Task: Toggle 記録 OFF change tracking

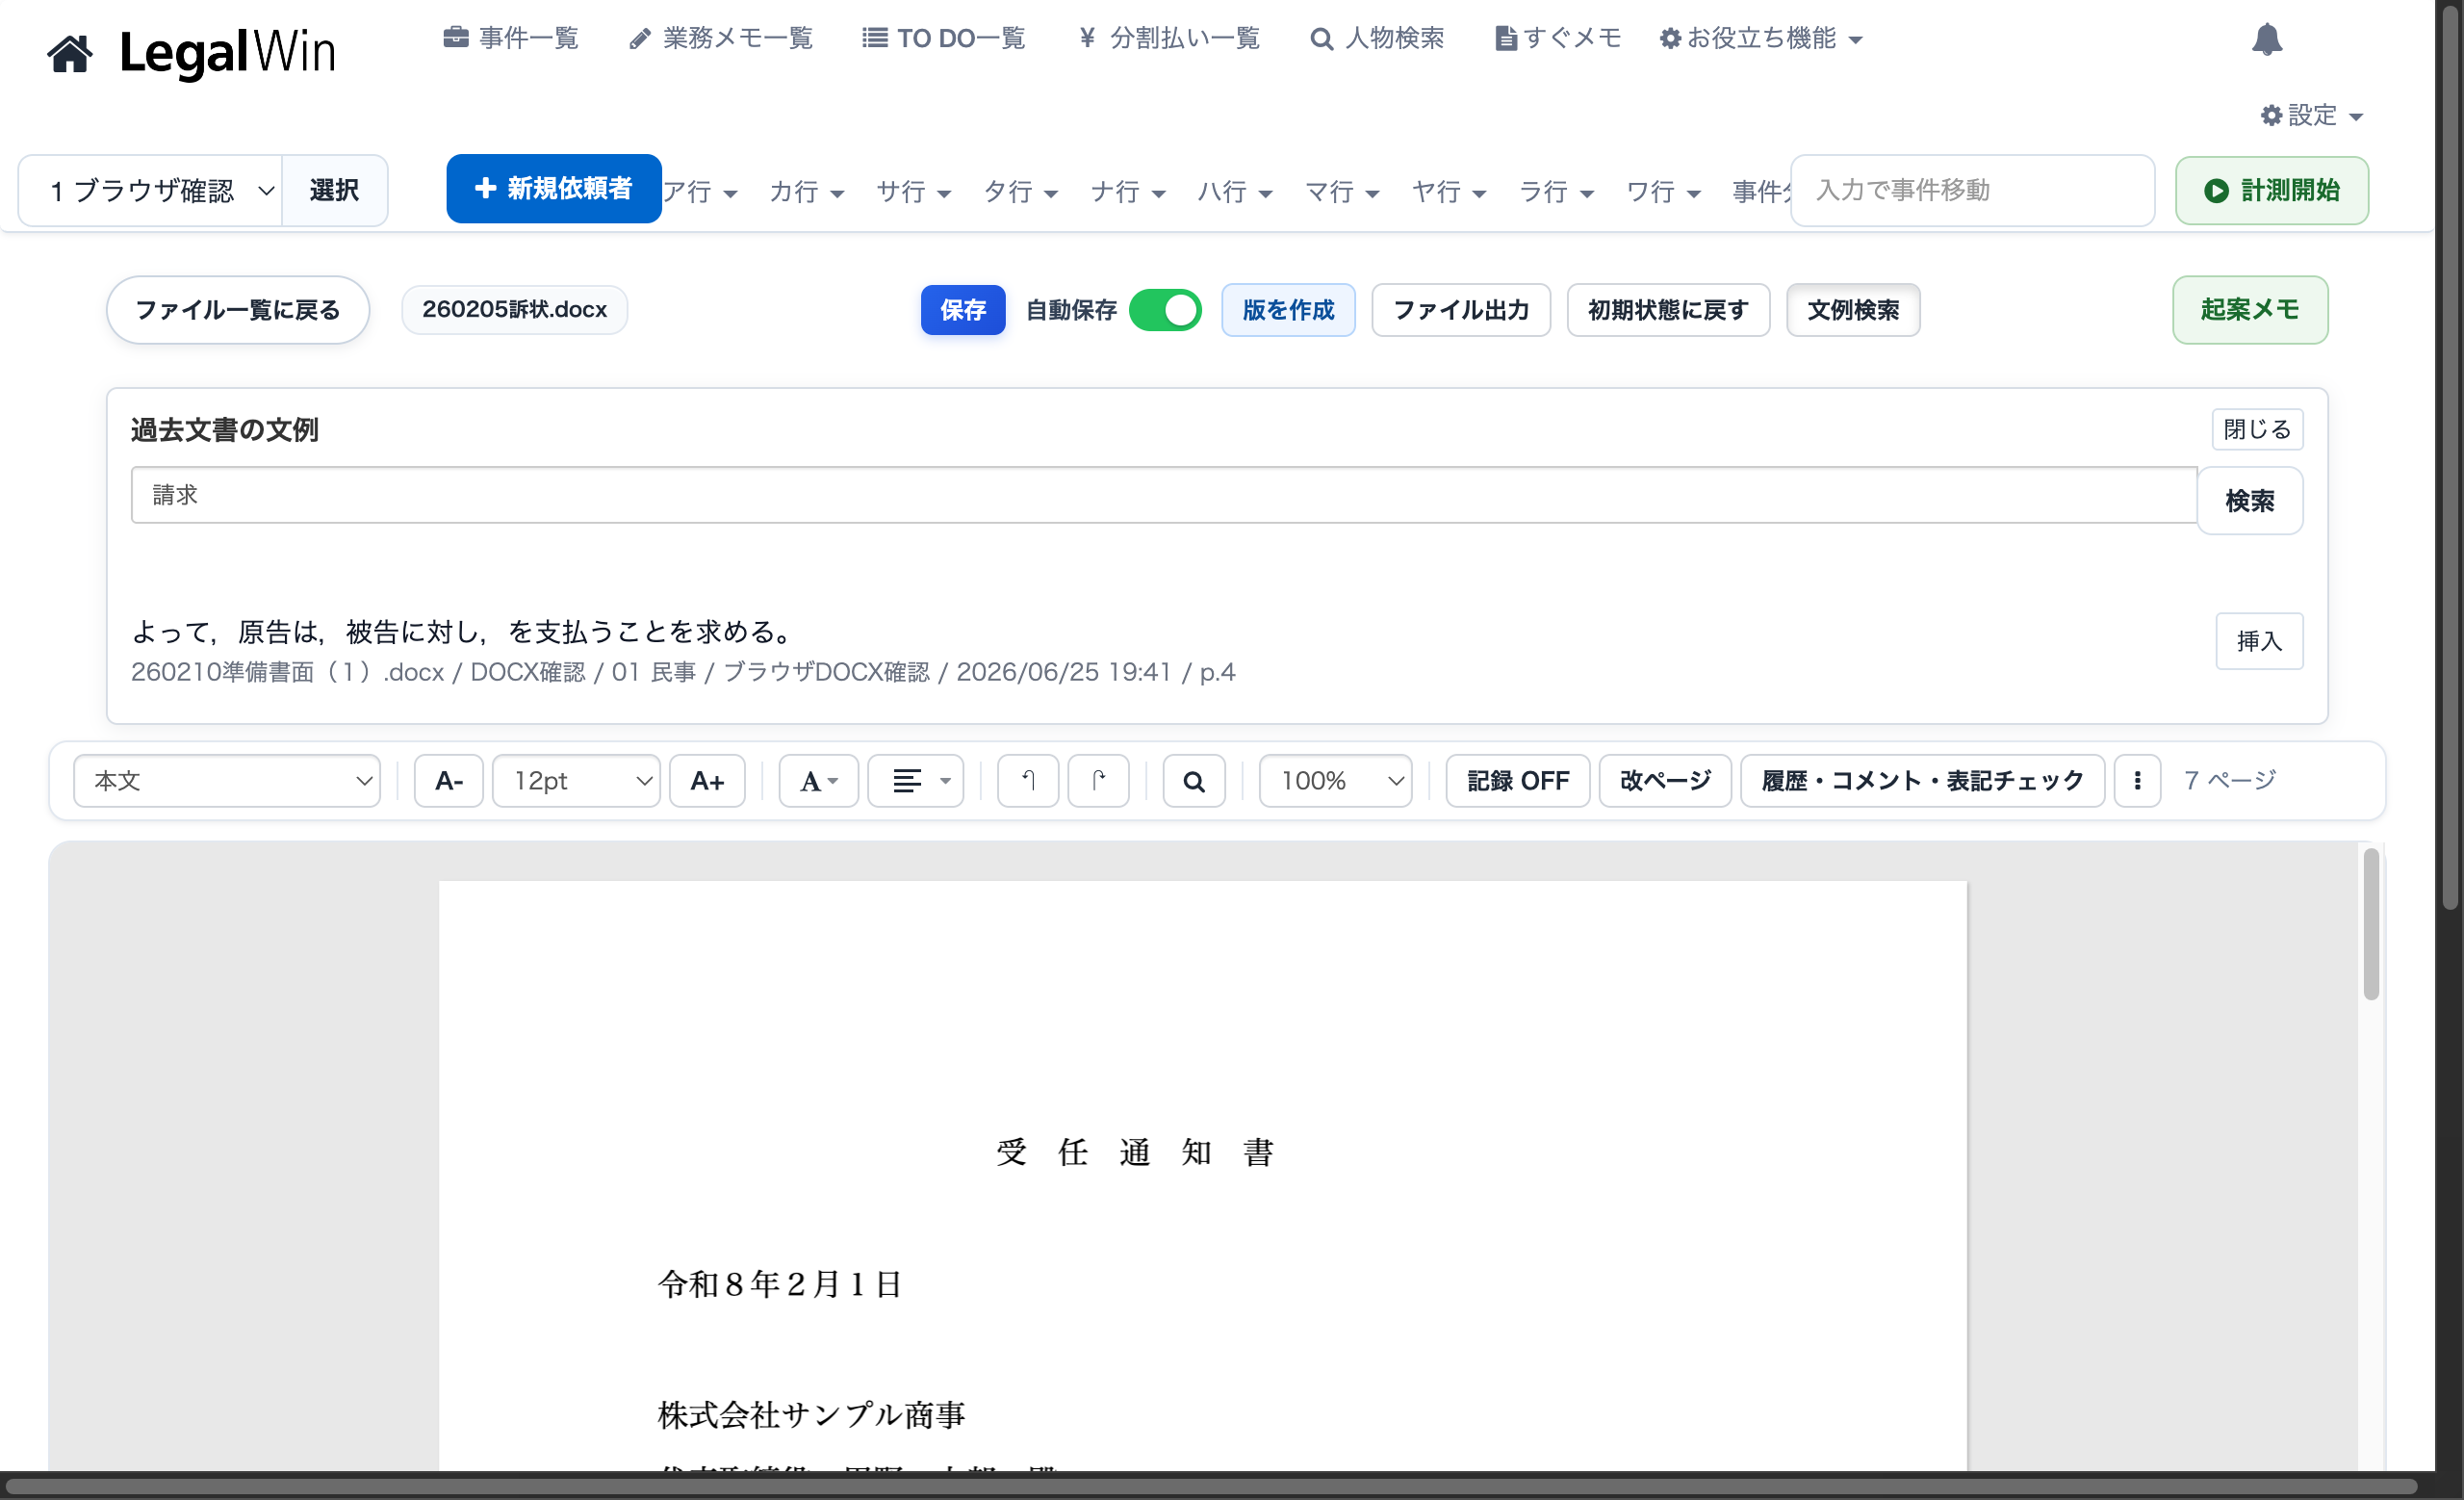Action: click(1517, 780)
